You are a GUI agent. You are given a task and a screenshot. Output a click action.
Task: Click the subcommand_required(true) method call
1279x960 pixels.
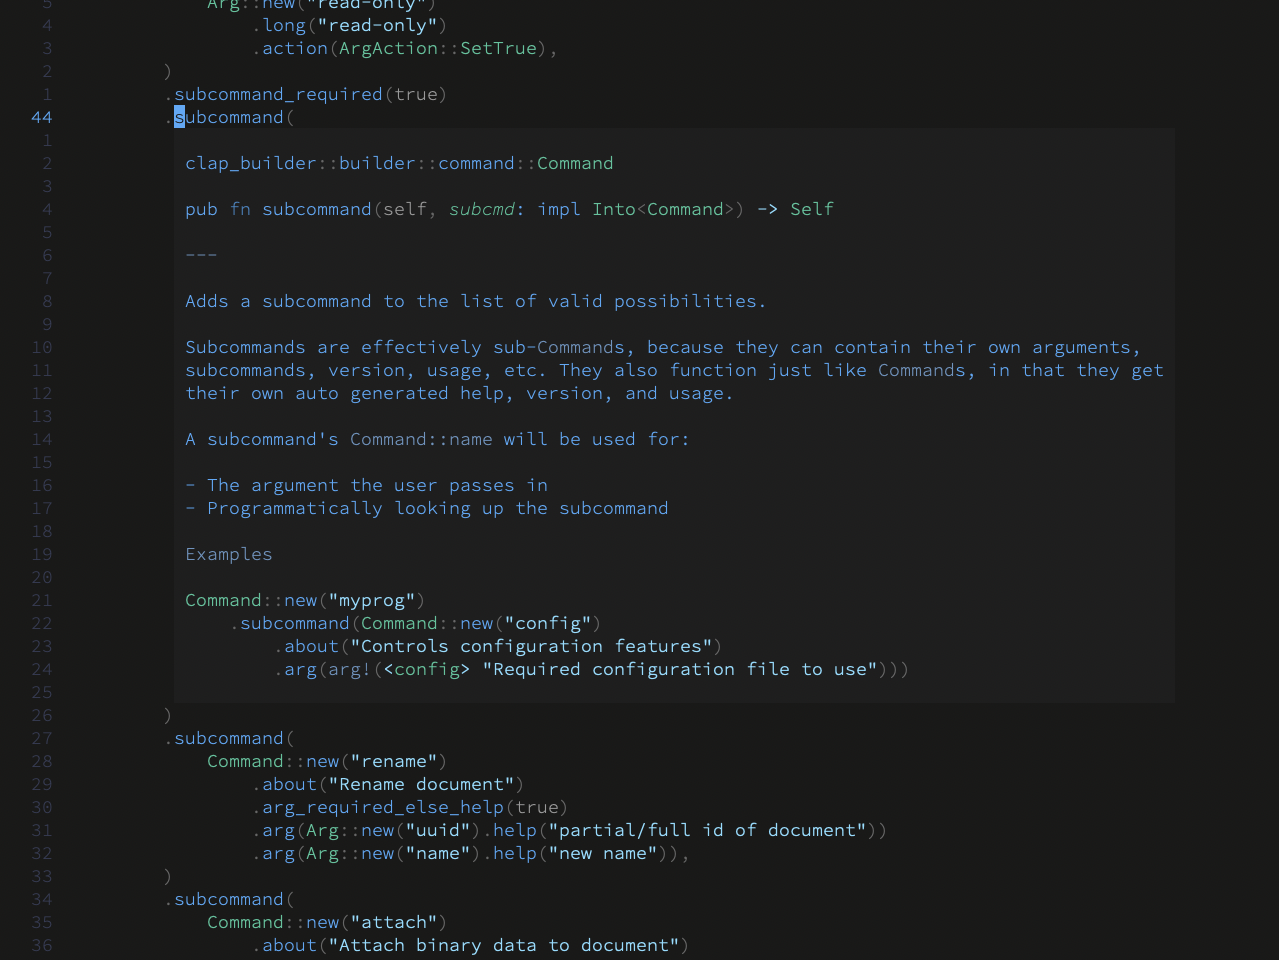[310, 95]
